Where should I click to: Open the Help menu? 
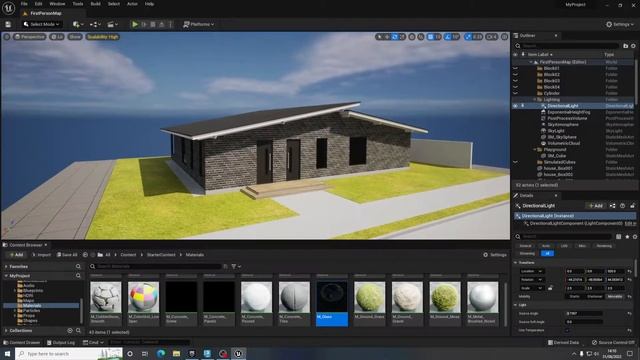[x=149, y=4]
